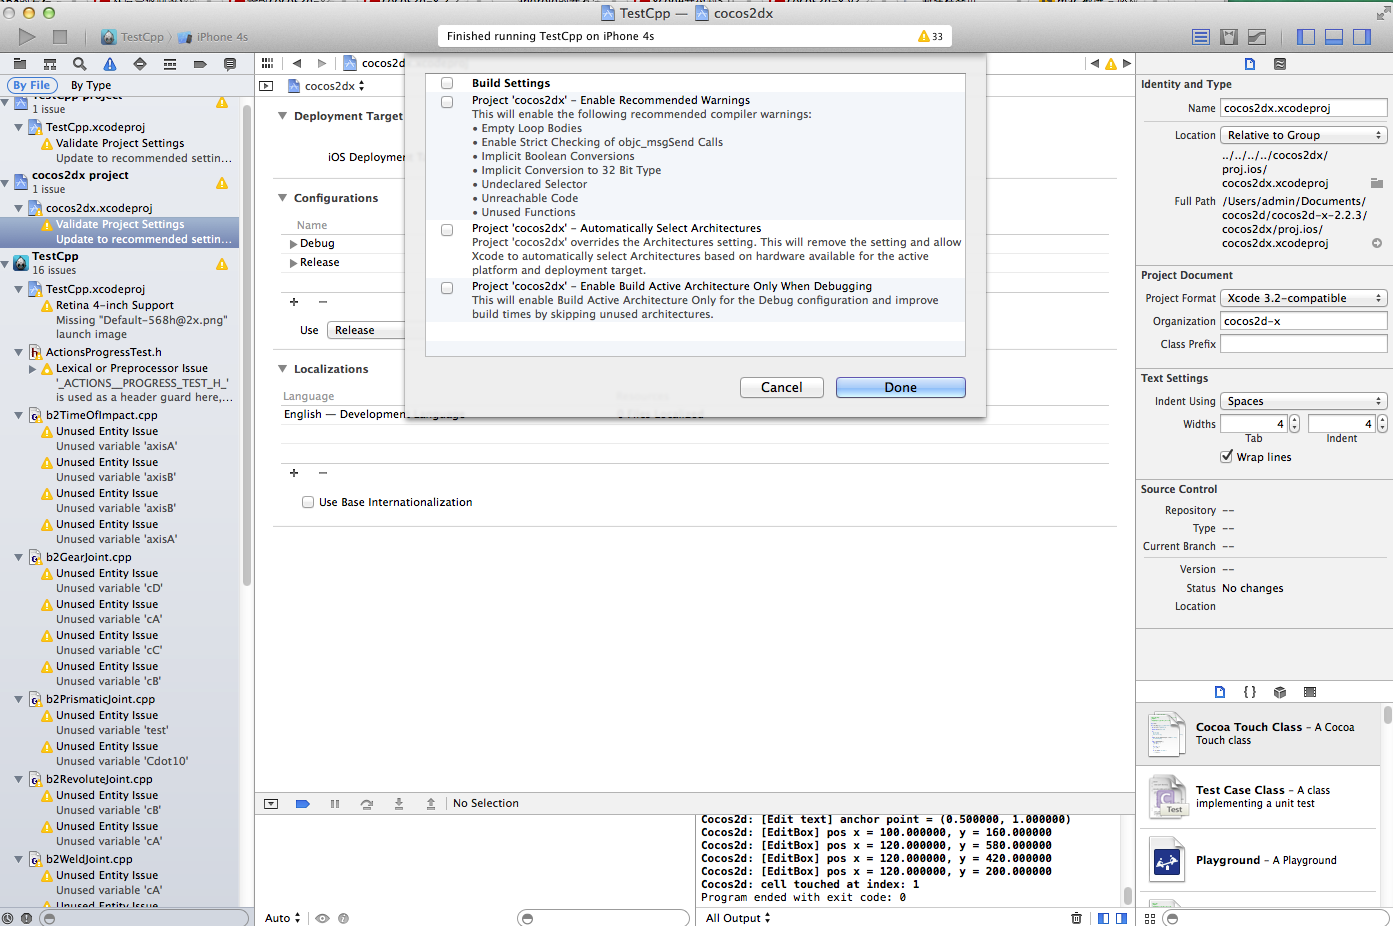The image size is (1393, 926).
Task: Jump to previous issue arrow
Action: click(x=1094, y=63)
